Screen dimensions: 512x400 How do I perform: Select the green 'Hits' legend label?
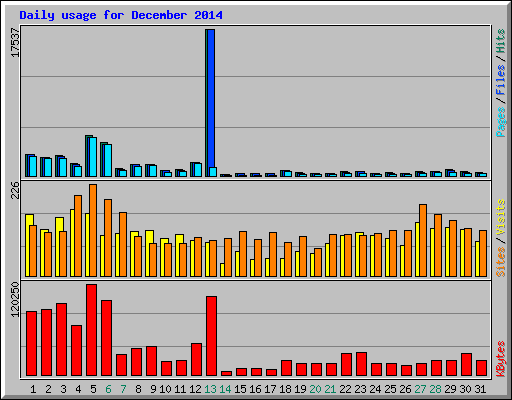pos(500,41)
